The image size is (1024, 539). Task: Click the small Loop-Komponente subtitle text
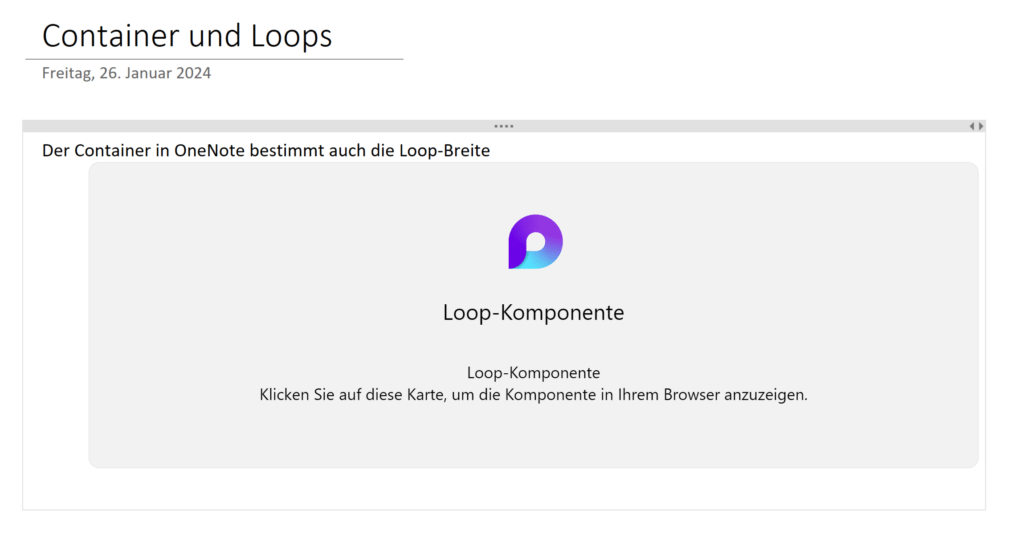coord(534,372)
